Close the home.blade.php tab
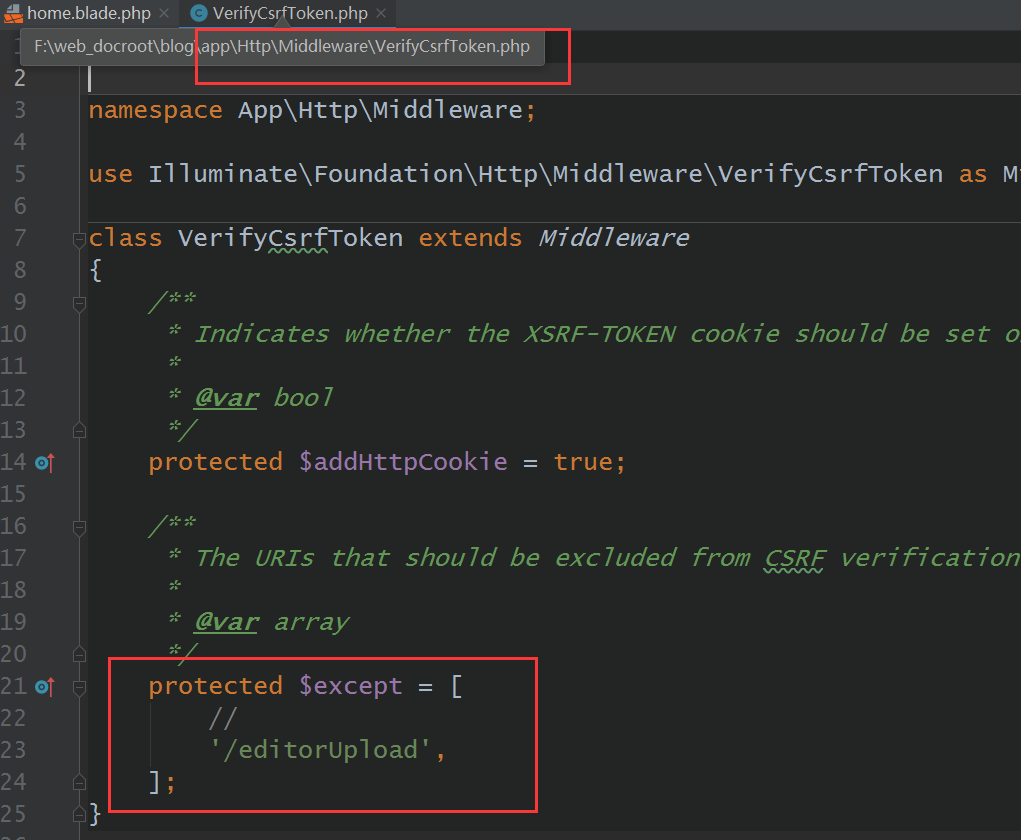1021x840 pixels. (x=165, y=13)
